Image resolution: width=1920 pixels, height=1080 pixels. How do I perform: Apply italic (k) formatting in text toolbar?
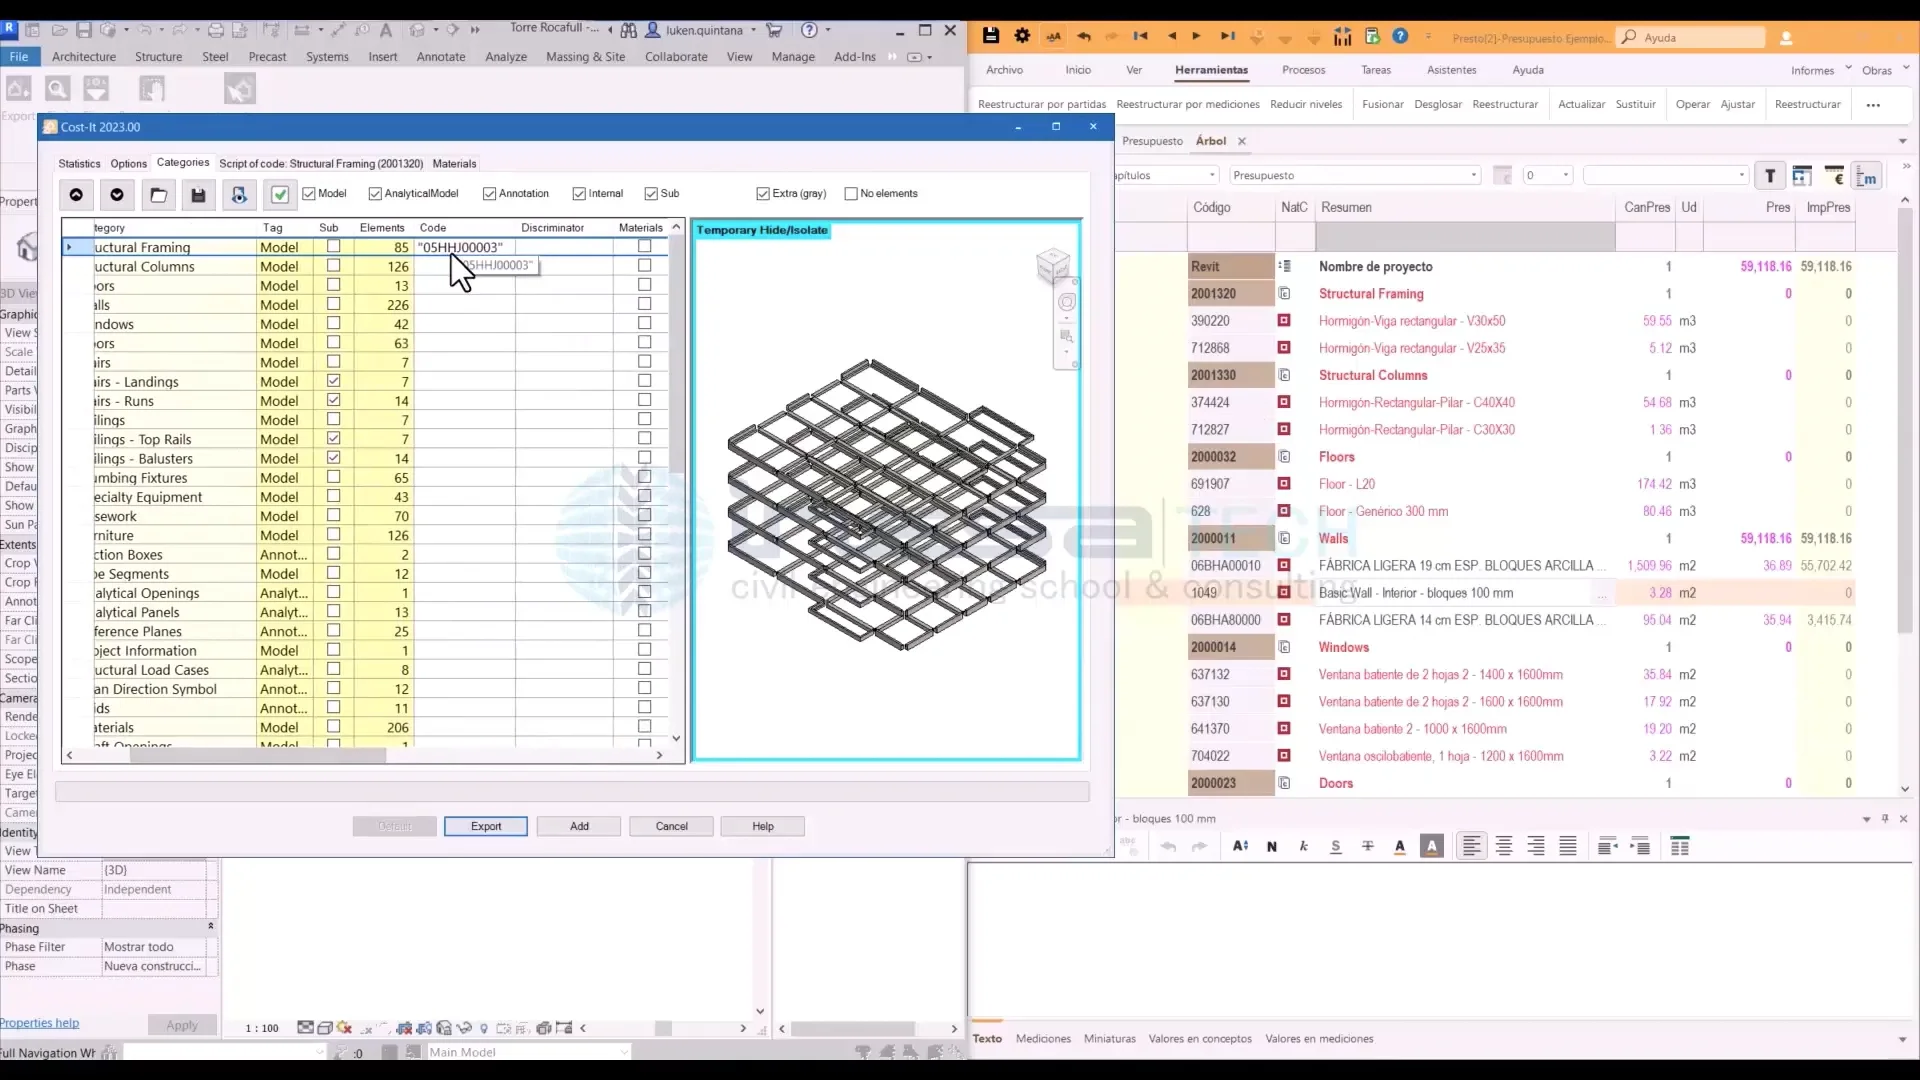(1303, 847)
